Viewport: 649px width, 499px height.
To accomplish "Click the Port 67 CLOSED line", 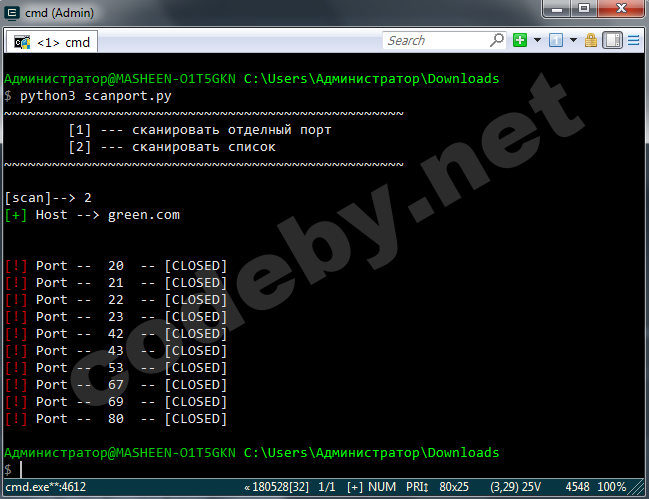I will click(x=116, y=384).
